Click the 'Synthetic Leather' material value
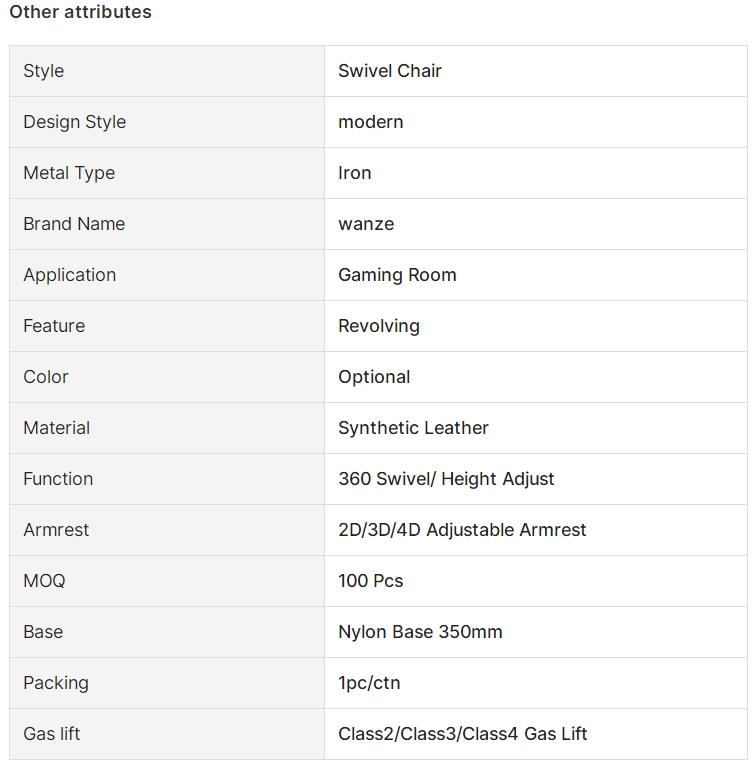The height and width of the screenshot is (761, 754). point(413,428)
